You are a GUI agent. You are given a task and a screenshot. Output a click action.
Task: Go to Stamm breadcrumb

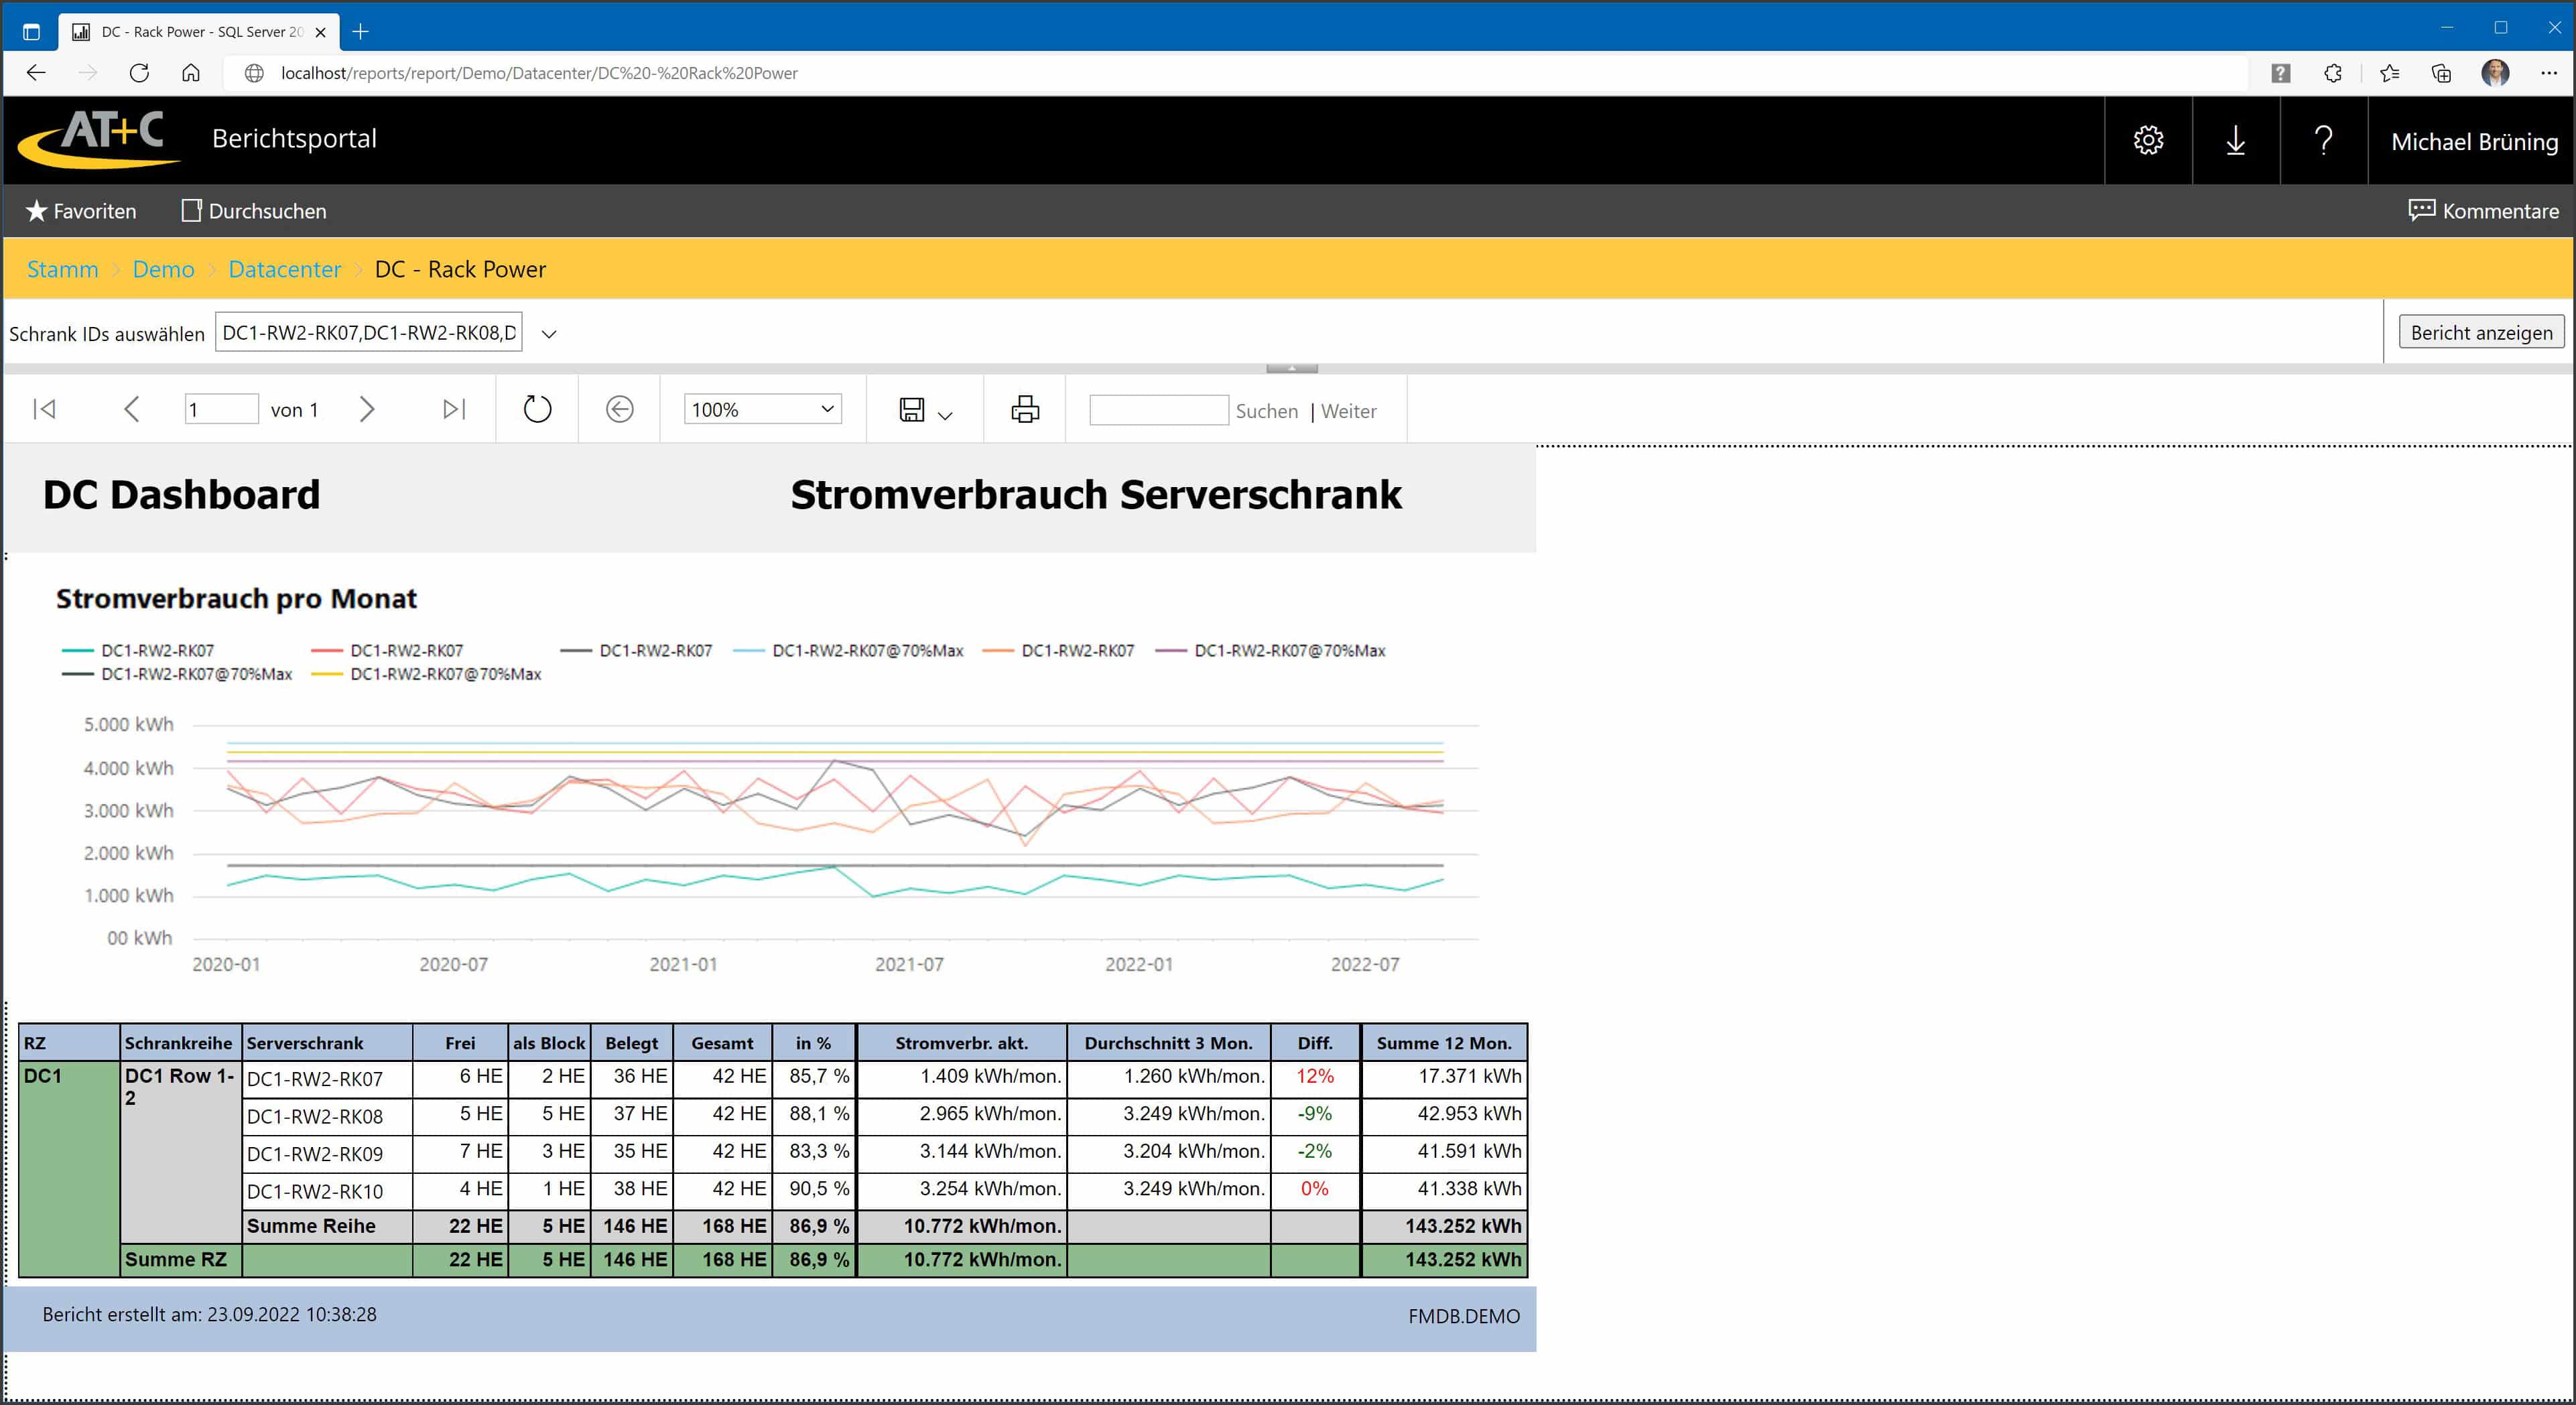62,269
